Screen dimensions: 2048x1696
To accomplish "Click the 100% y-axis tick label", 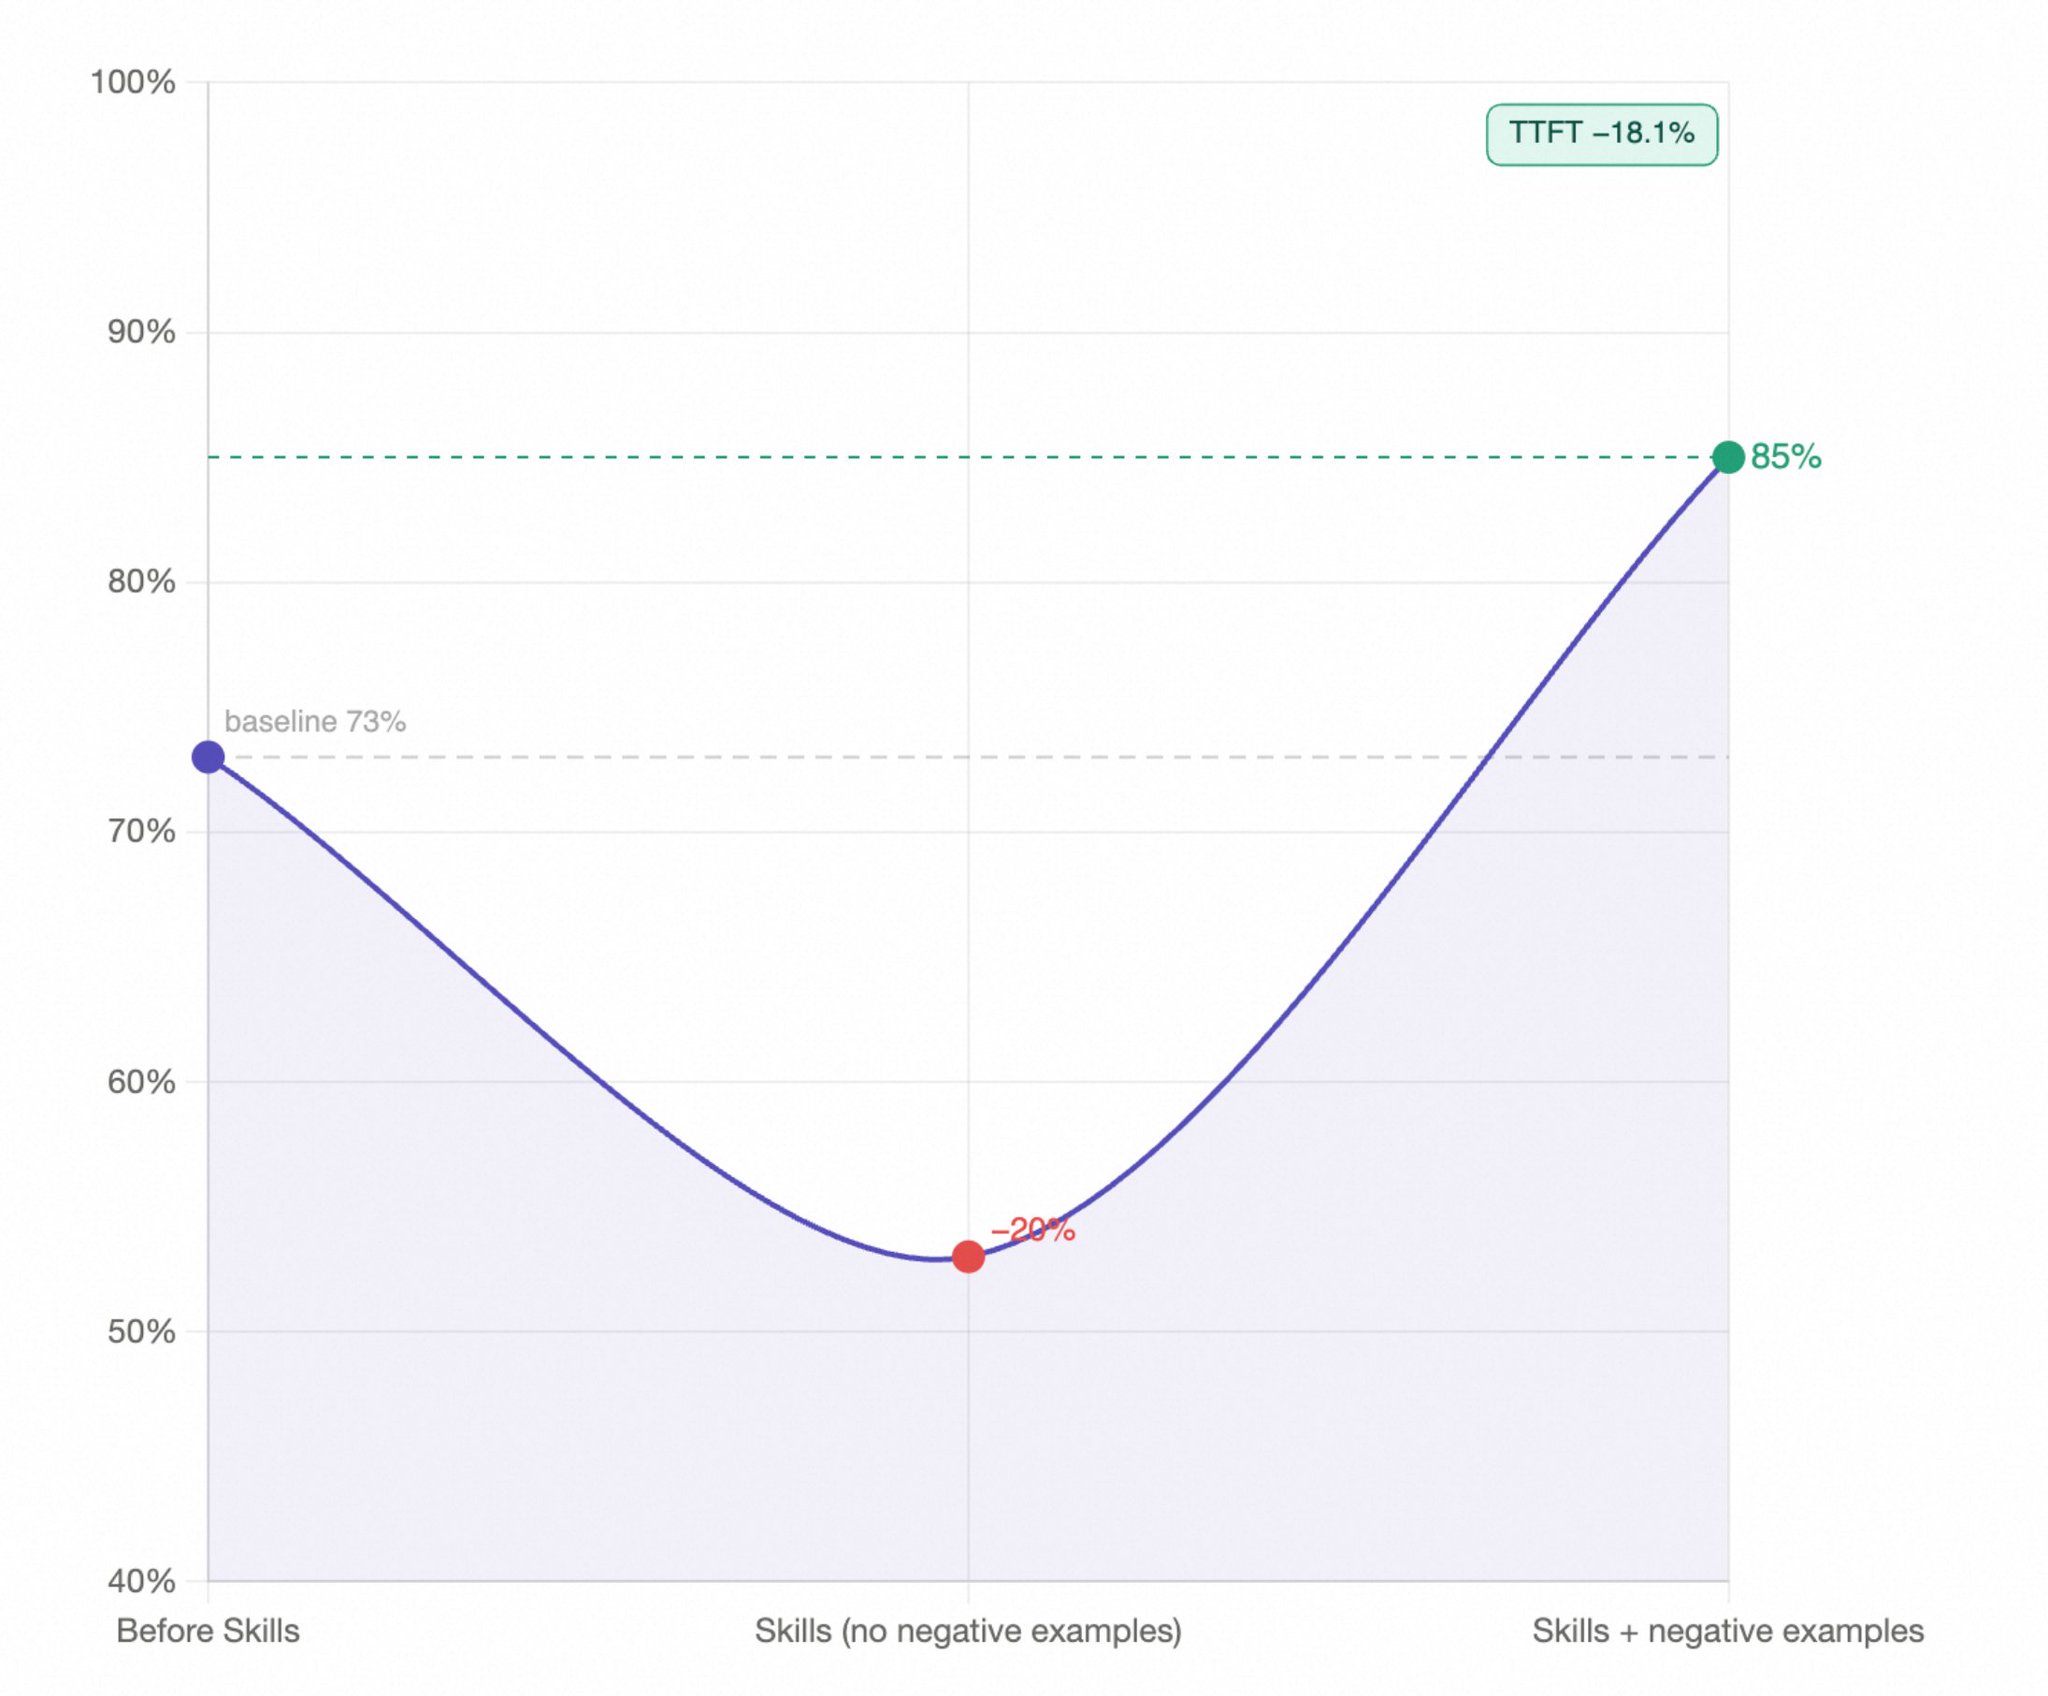I will 133,82.
